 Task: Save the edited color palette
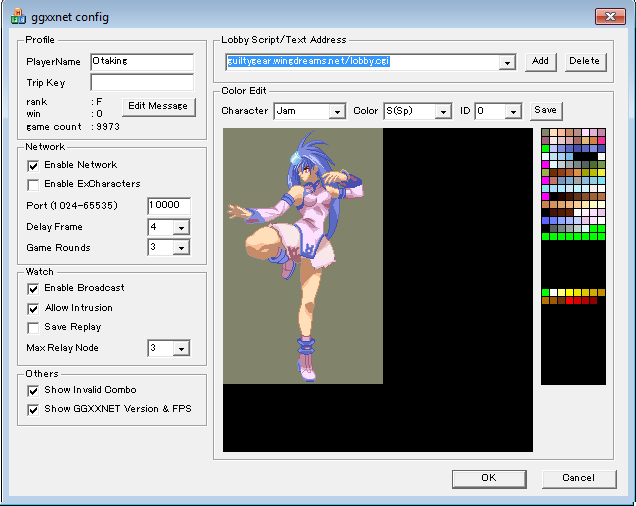tap(546, 110)
